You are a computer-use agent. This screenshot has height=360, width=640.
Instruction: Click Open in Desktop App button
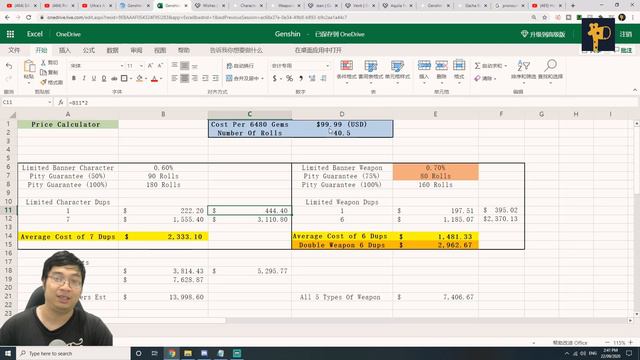(318, 50)
